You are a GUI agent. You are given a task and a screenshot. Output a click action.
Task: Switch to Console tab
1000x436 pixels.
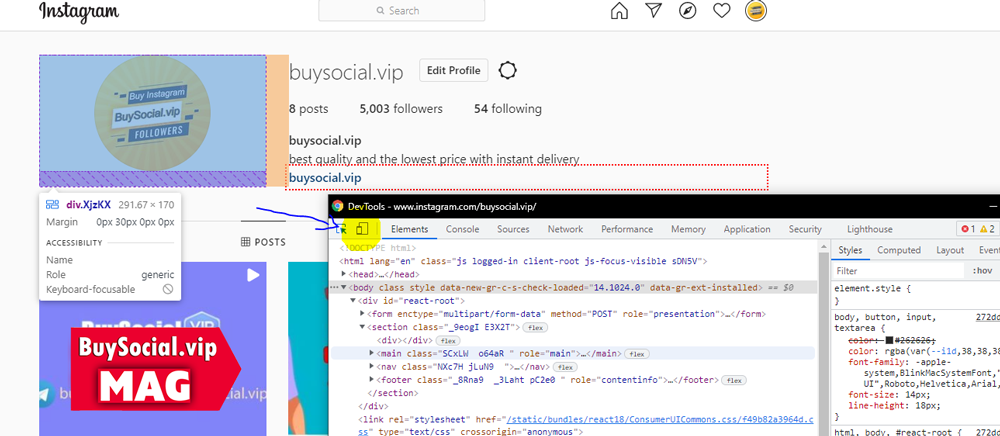462,229
